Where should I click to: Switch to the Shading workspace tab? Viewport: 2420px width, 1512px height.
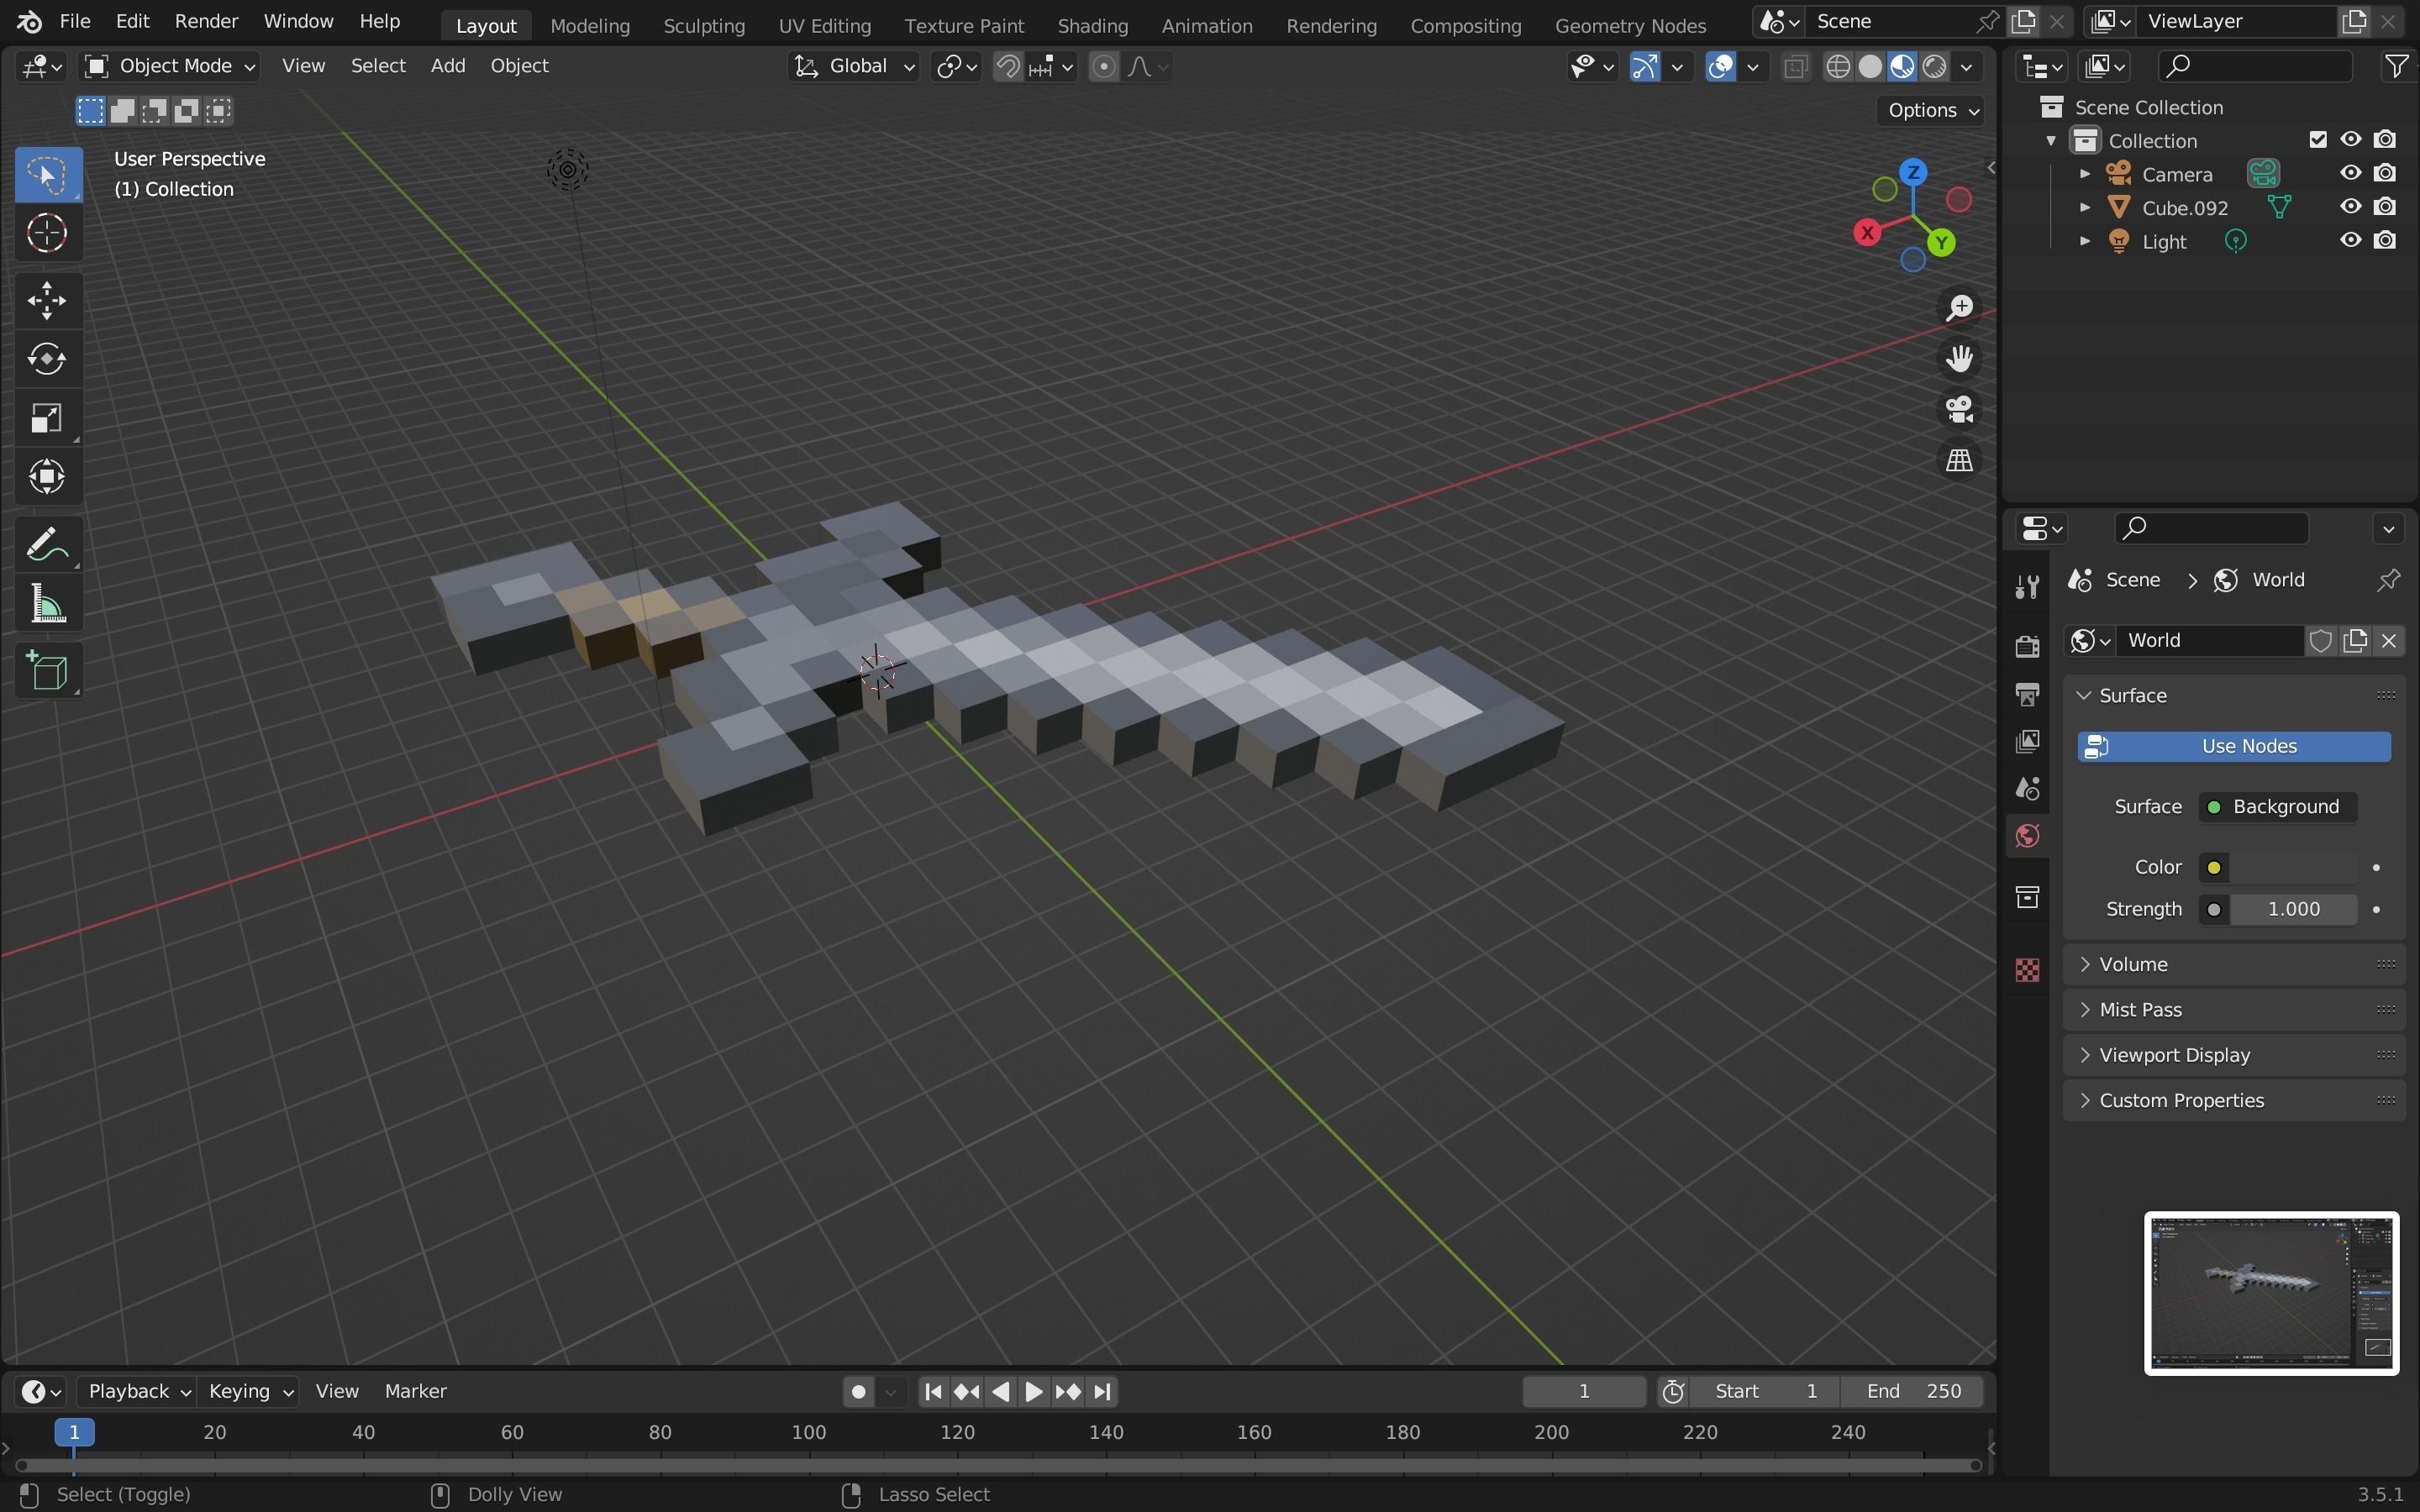pos(1093,26)
